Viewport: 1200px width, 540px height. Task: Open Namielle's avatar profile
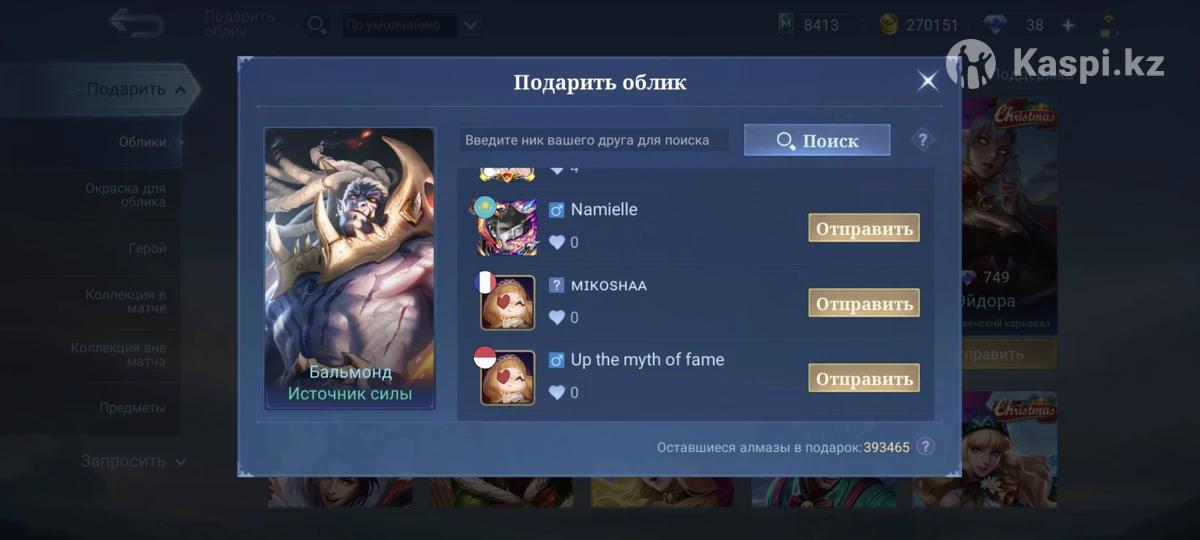click(508, 227)
